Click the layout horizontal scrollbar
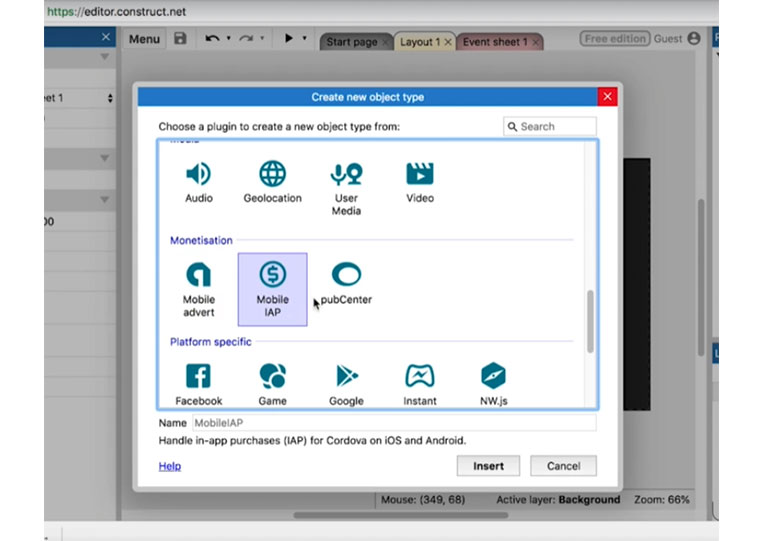The height and width of the screenshot is (541, 763). click(401, 515)
